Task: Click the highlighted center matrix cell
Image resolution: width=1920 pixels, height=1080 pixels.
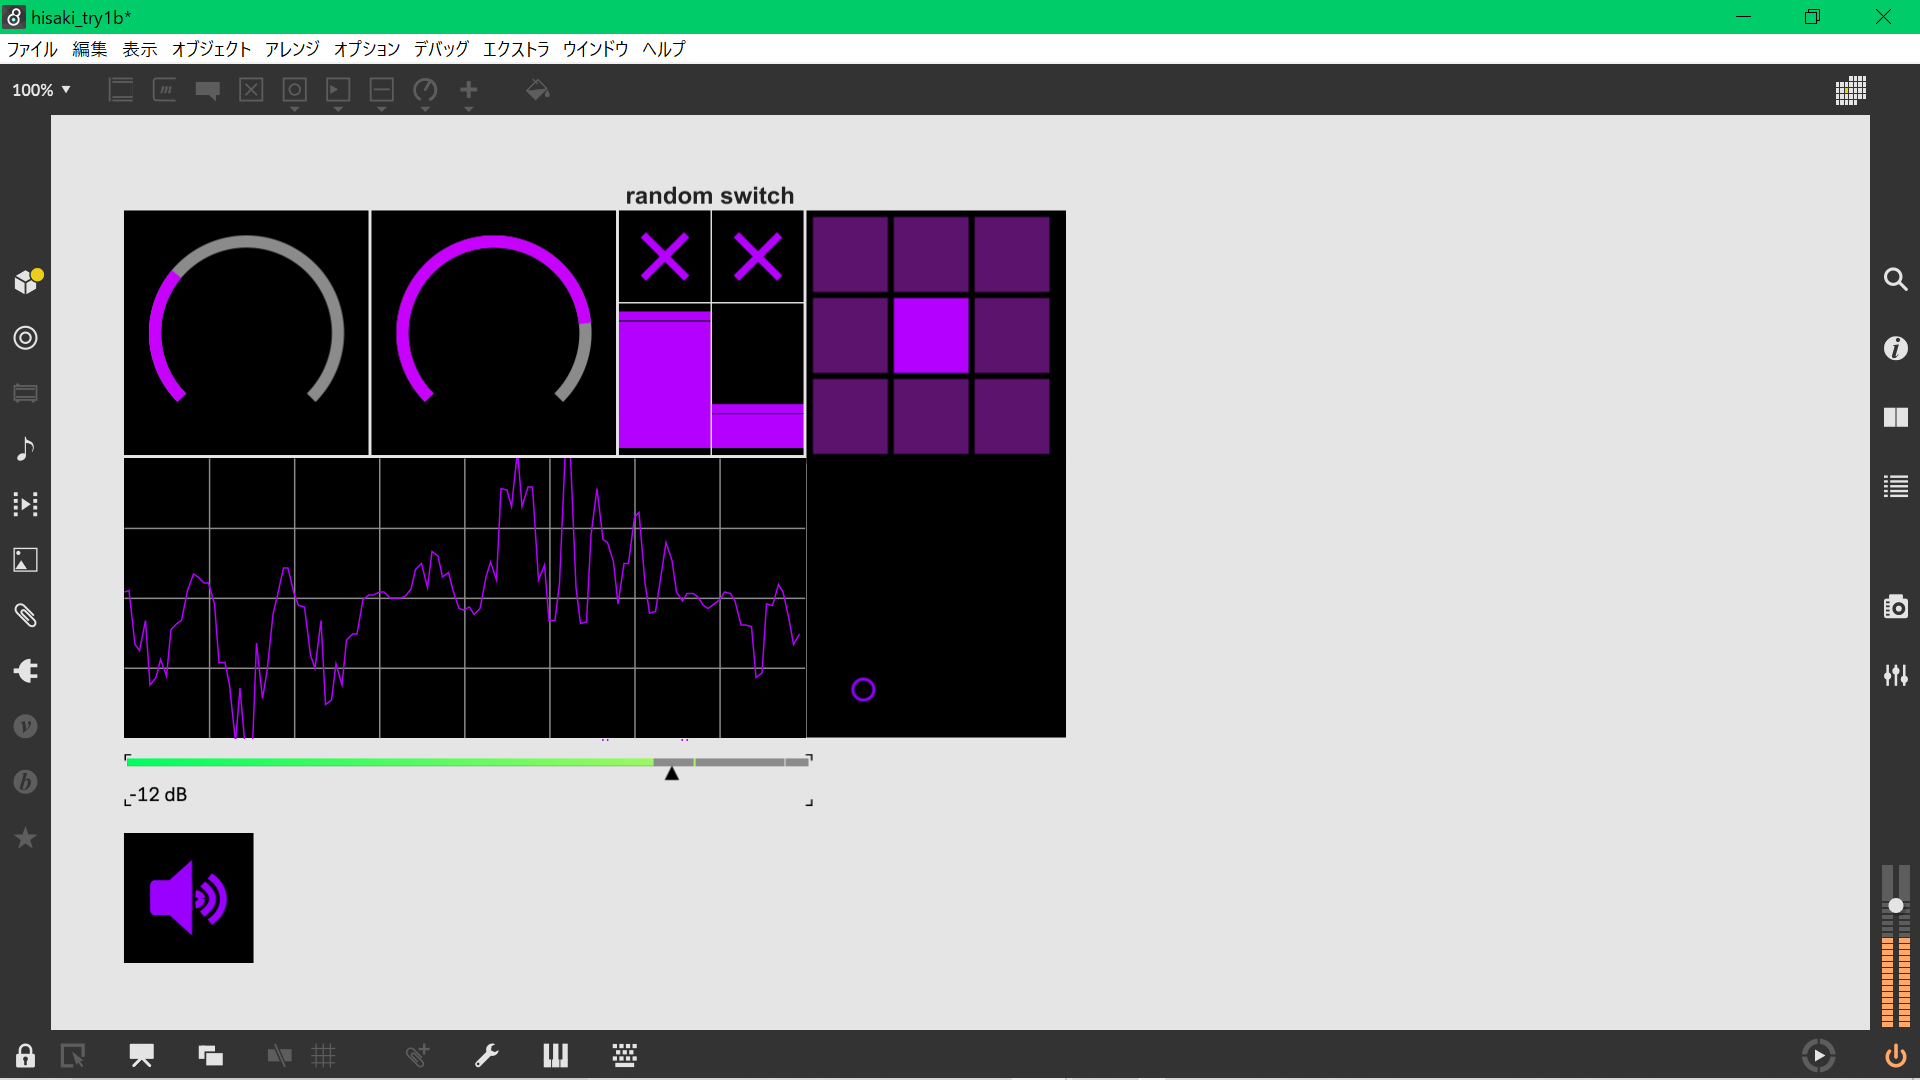Action: click(x=931, y=335)
